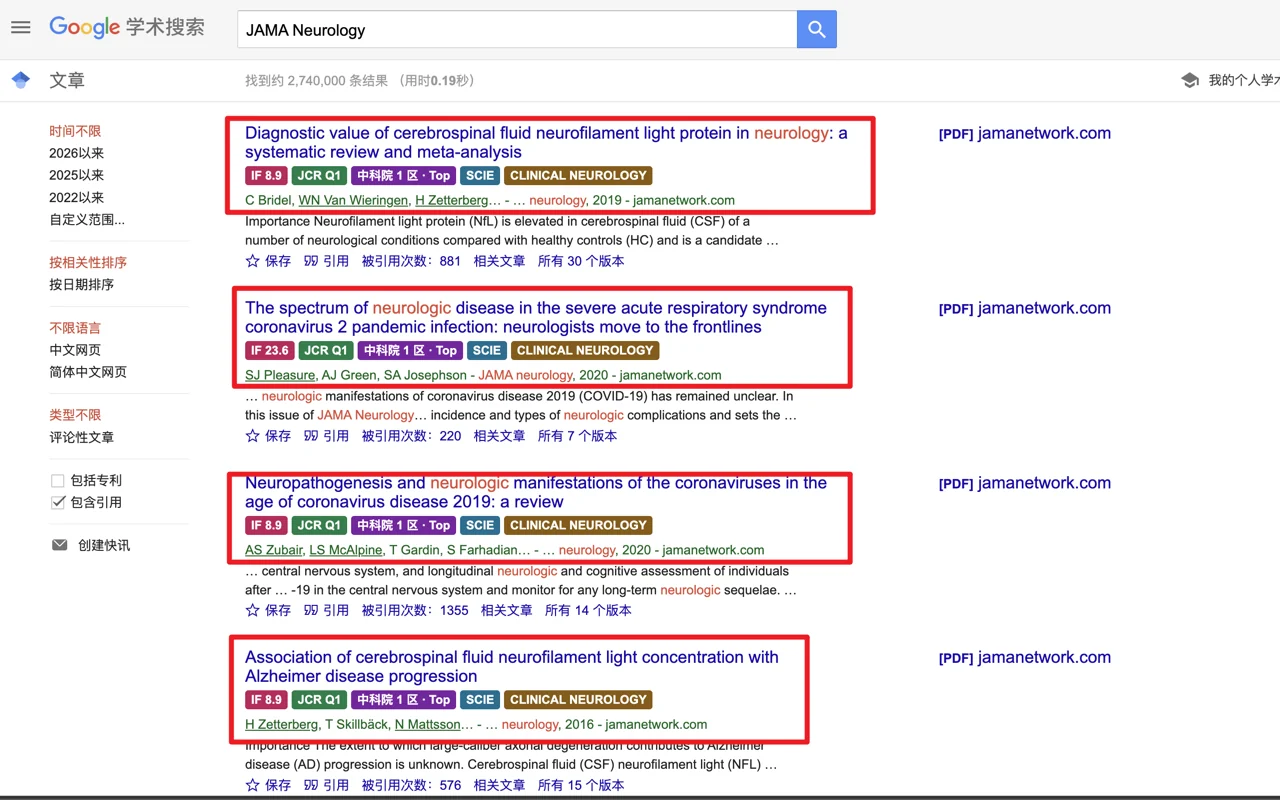The height and width of the screenshot is (800, 1280).
Task: Open 被引用次数：1355 citations link
Action: coord(415,610)
